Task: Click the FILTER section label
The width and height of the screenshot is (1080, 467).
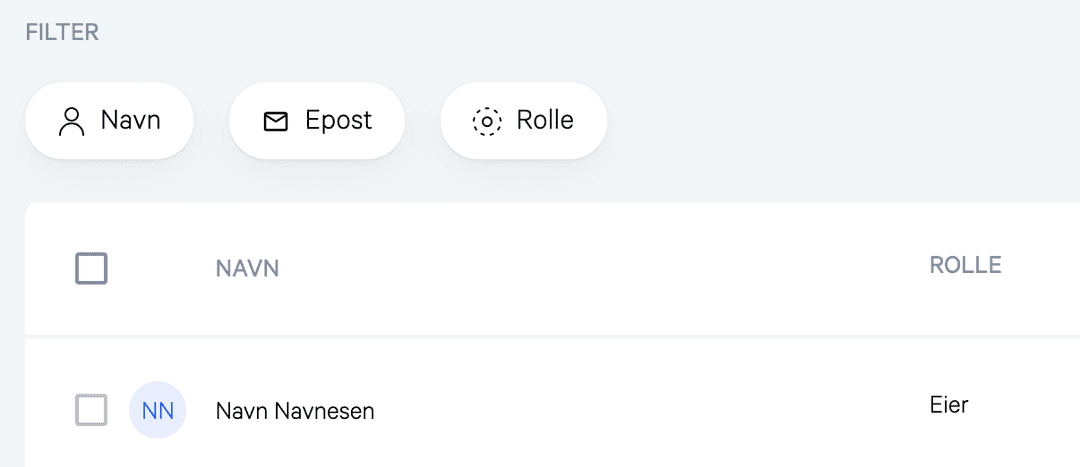Action: pos(62,32)
